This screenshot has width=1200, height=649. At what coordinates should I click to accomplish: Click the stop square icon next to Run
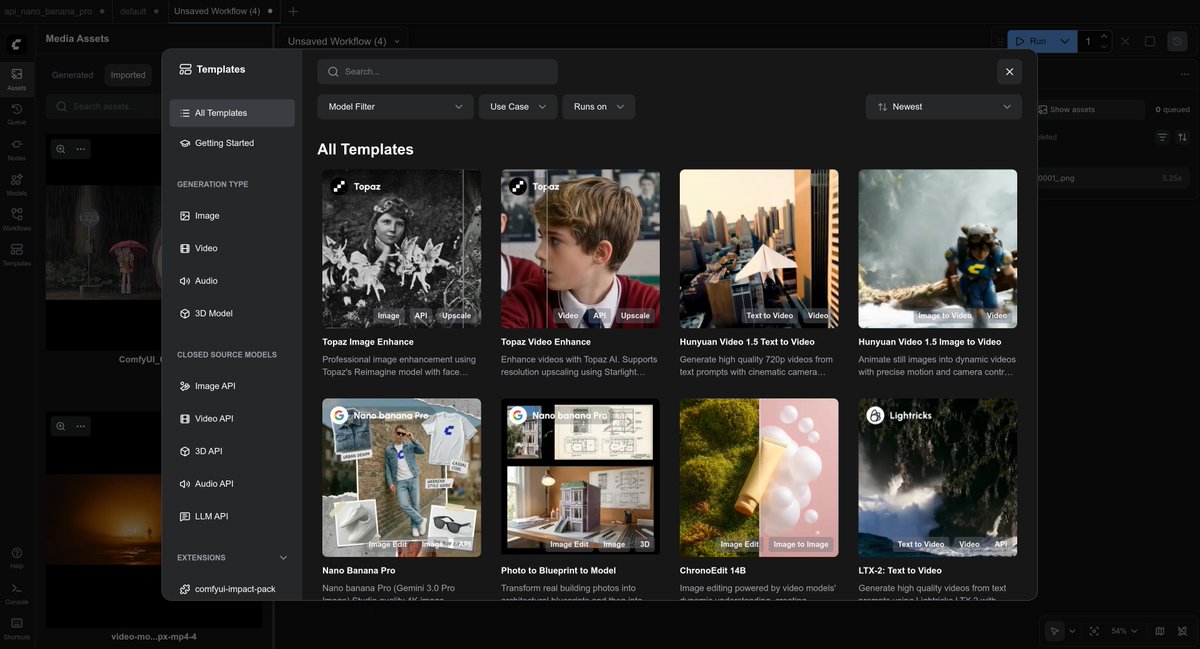click(1150, 41)
